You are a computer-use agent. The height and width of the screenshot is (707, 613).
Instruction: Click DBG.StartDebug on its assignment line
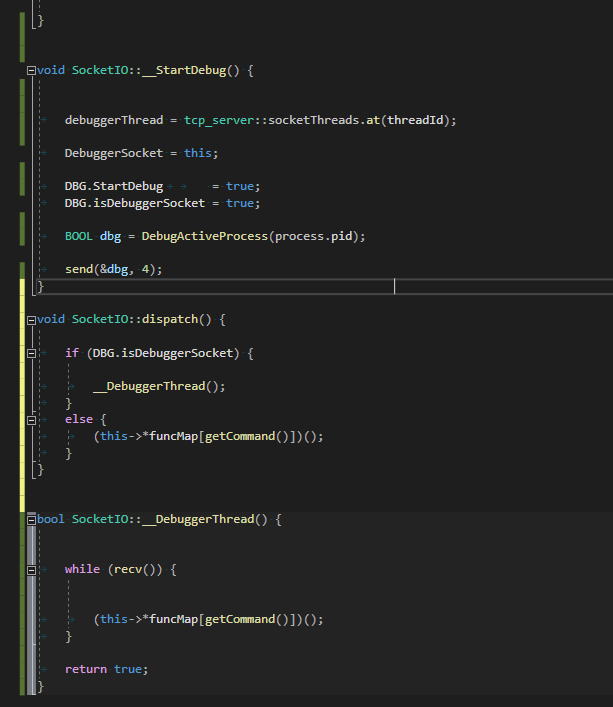point(113,186)
